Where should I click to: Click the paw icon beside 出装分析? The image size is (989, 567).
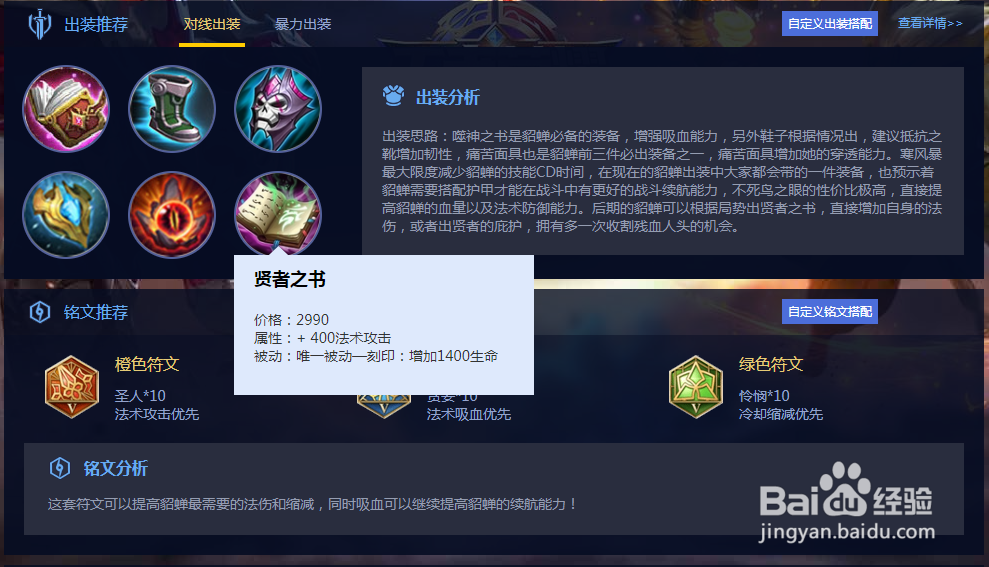point(394,96)
